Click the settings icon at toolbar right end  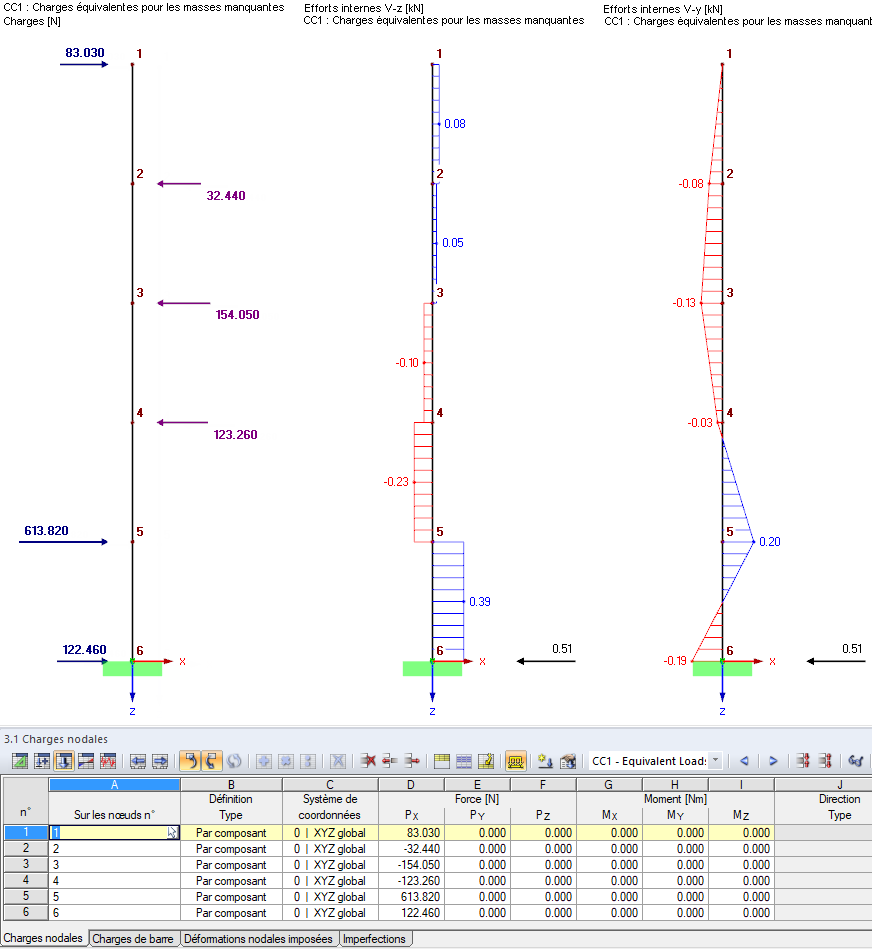tap(855, 761)
